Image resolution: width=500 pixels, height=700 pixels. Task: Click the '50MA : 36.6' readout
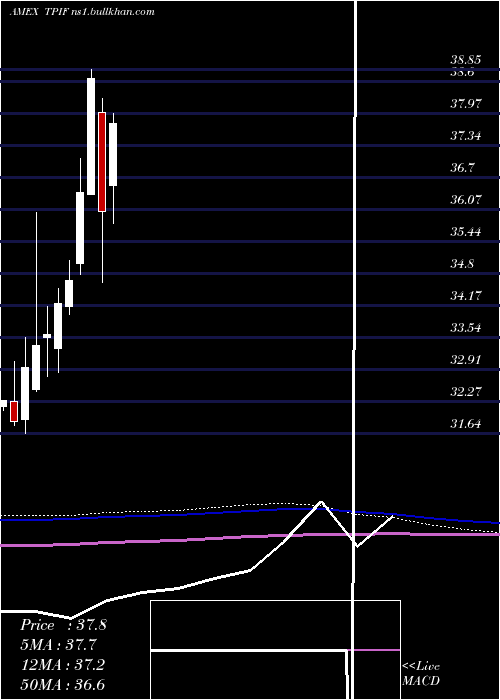tap(63, 684)
